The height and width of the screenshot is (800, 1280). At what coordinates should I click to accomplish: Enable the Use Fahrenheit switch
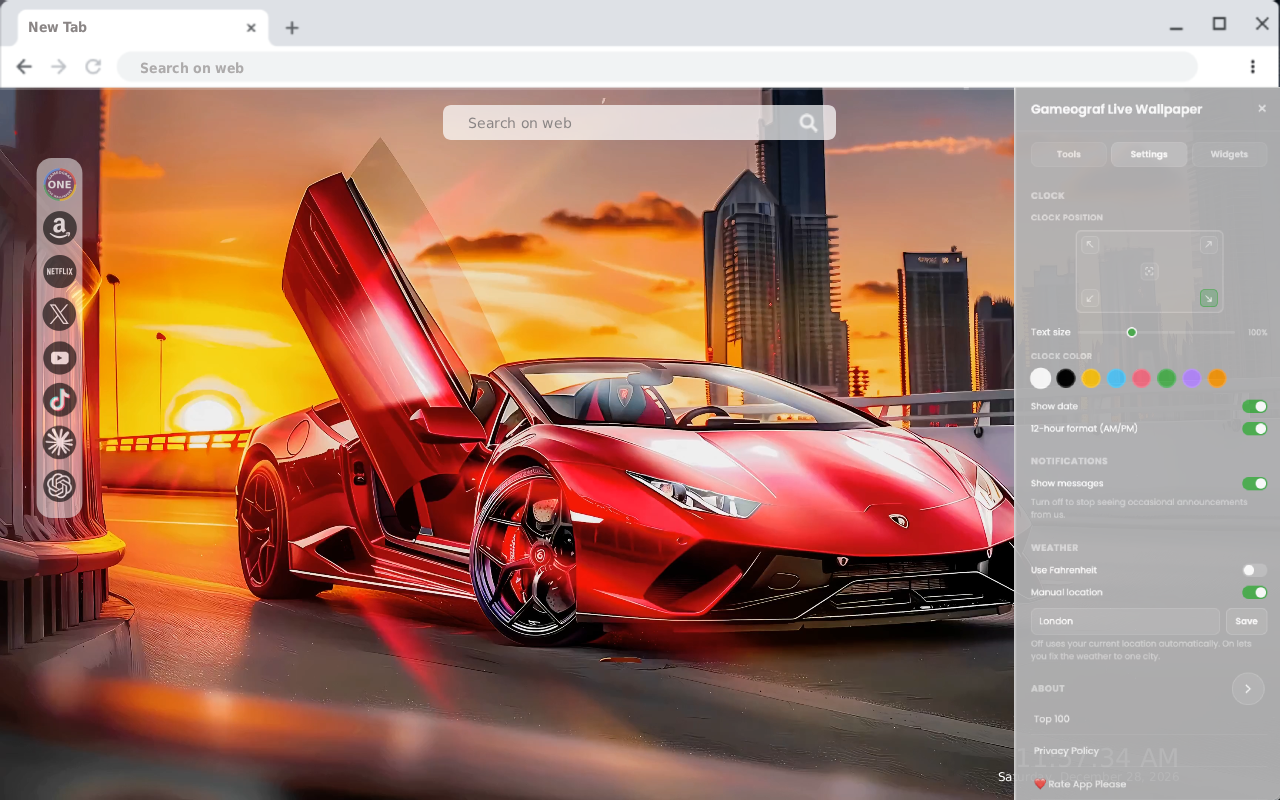click(x=1254, y=570)
